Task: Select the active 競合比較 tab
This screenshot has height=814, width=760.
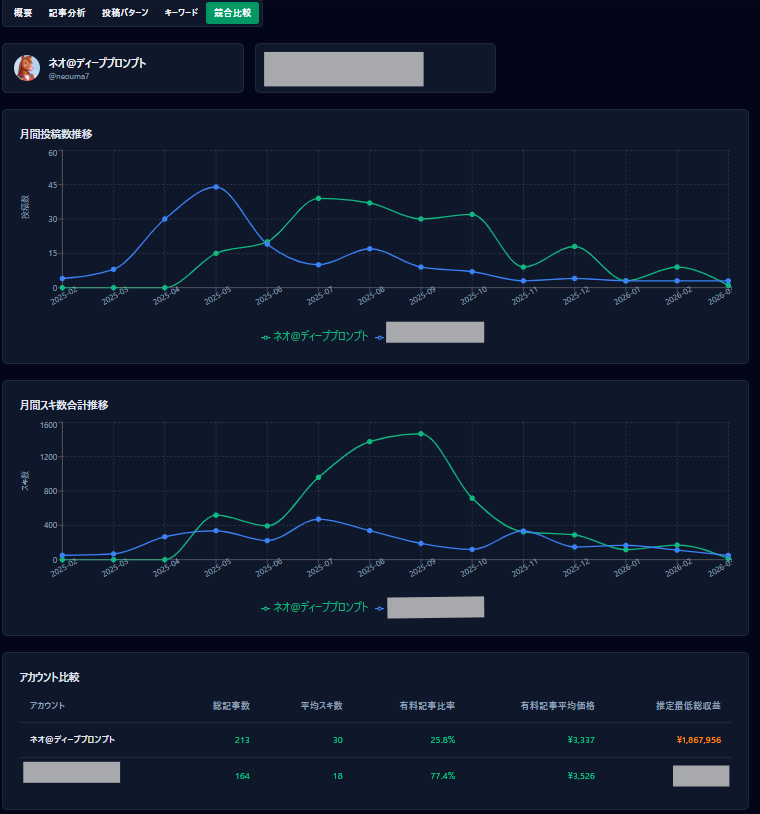Action: point(232,13)
